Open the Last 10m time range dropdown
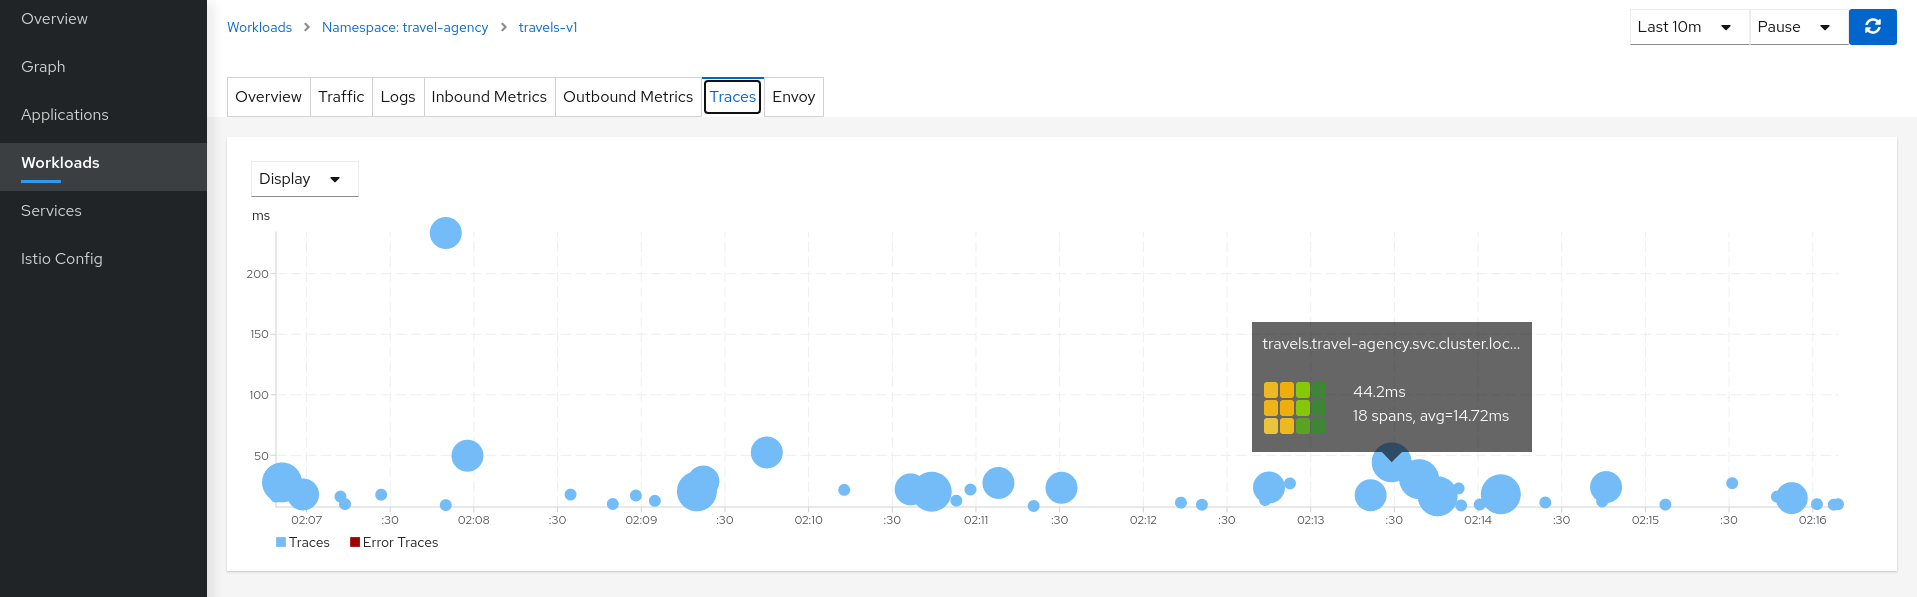Screen dimensions: 1917x597 click(1688, 27)
